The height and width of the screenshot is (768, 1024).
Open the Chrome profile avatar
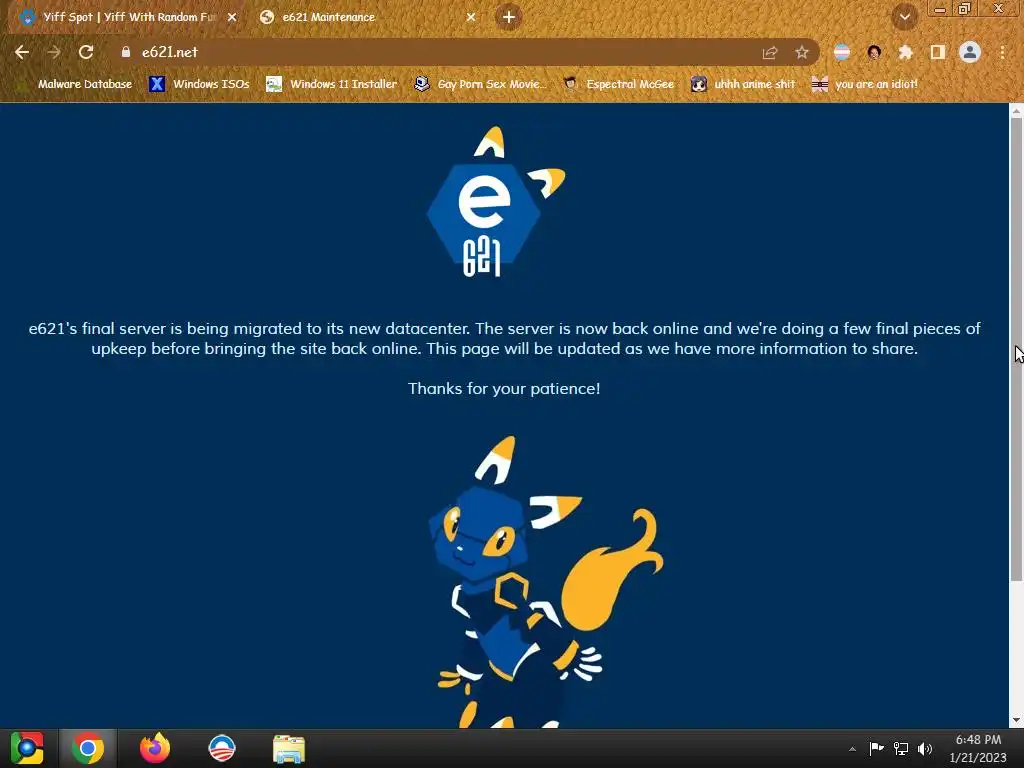(970, 52)
